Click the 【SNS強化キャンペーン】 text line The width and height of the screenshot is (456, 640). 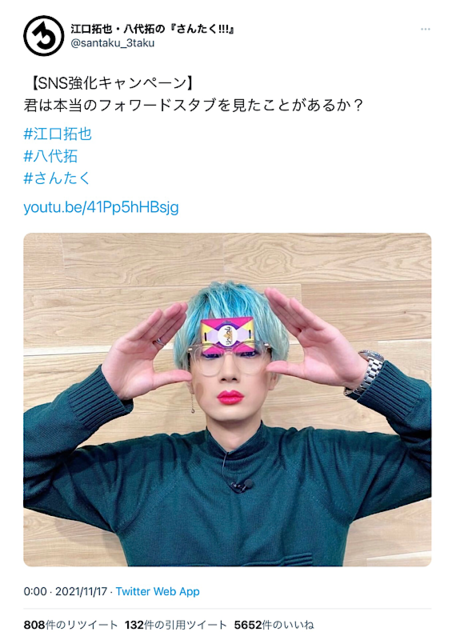pyautogui.click(x=112, y=83)
